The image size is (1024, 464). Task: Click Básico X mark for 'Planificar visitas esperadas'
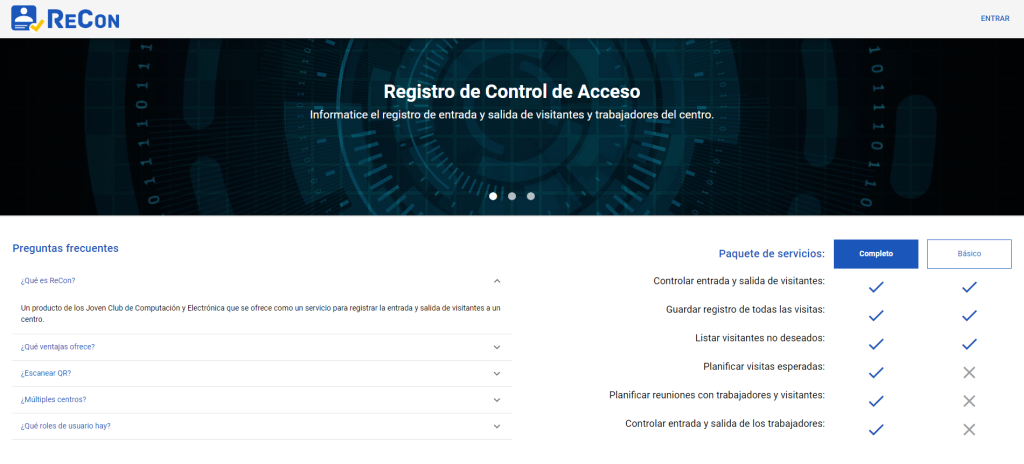(969, 373)
